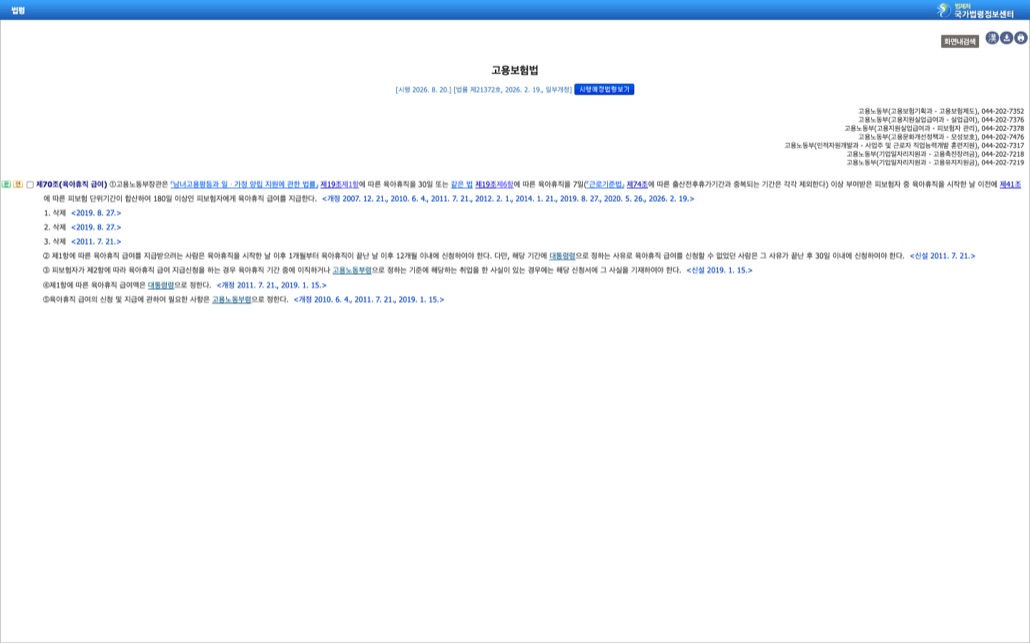Open the 고용노동부령 link in paragraph ③
This screenshot has height=643, width=1030.
coord(352,270)
